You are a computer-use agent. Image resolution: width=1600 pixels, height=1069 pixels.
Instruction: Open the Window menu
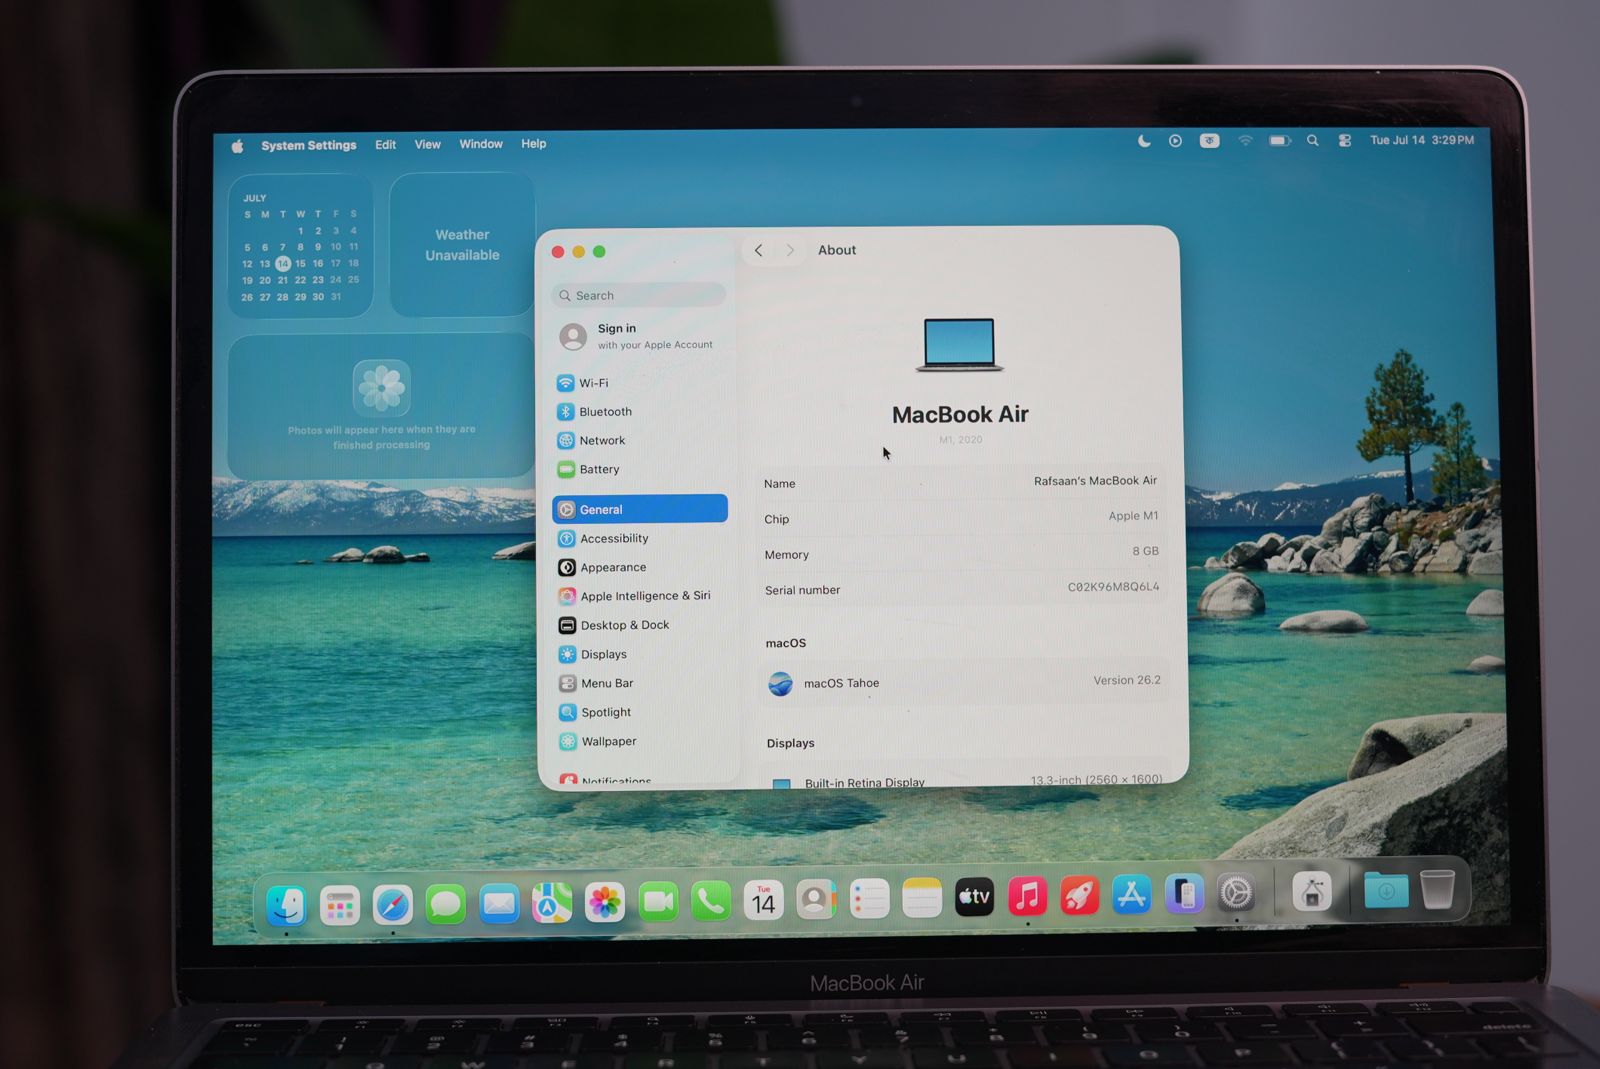pyautogui.click(x=481, y=144)
